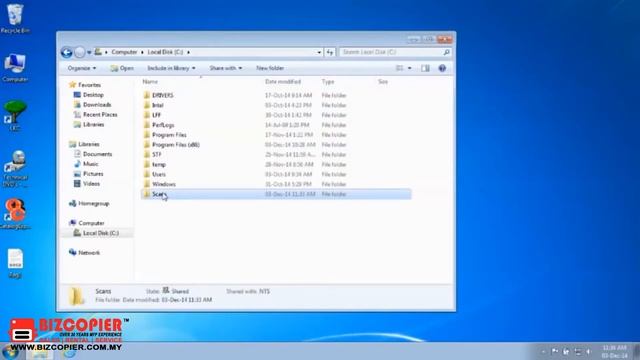This screenshot has height=360, width=640.
Task: Select the DRIVERS folder icon
Action: pyautogui.click(x=147, y=95)
